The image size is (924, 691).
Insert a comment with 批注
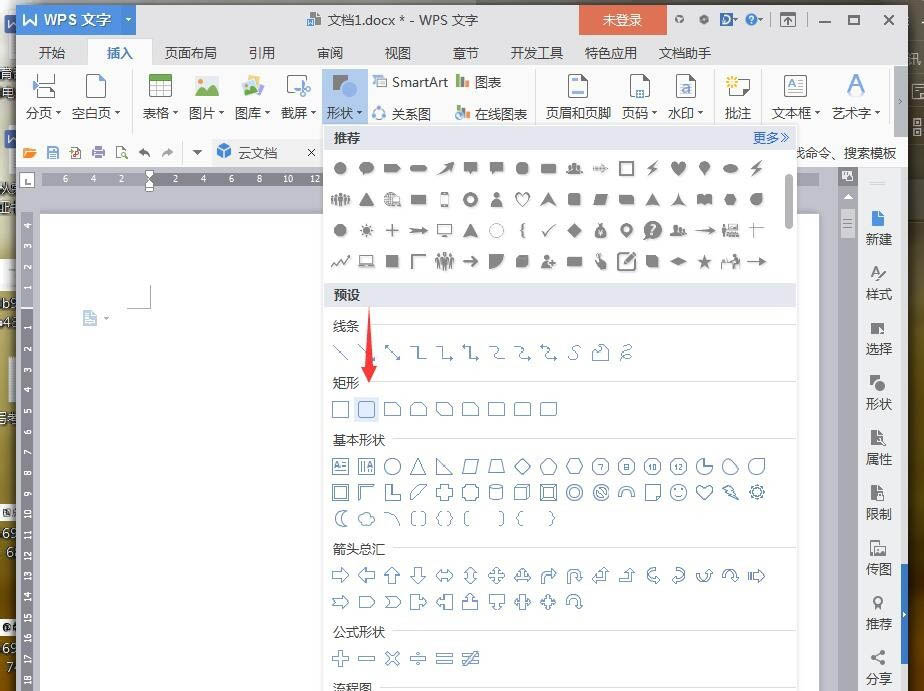tap(737, 97)
